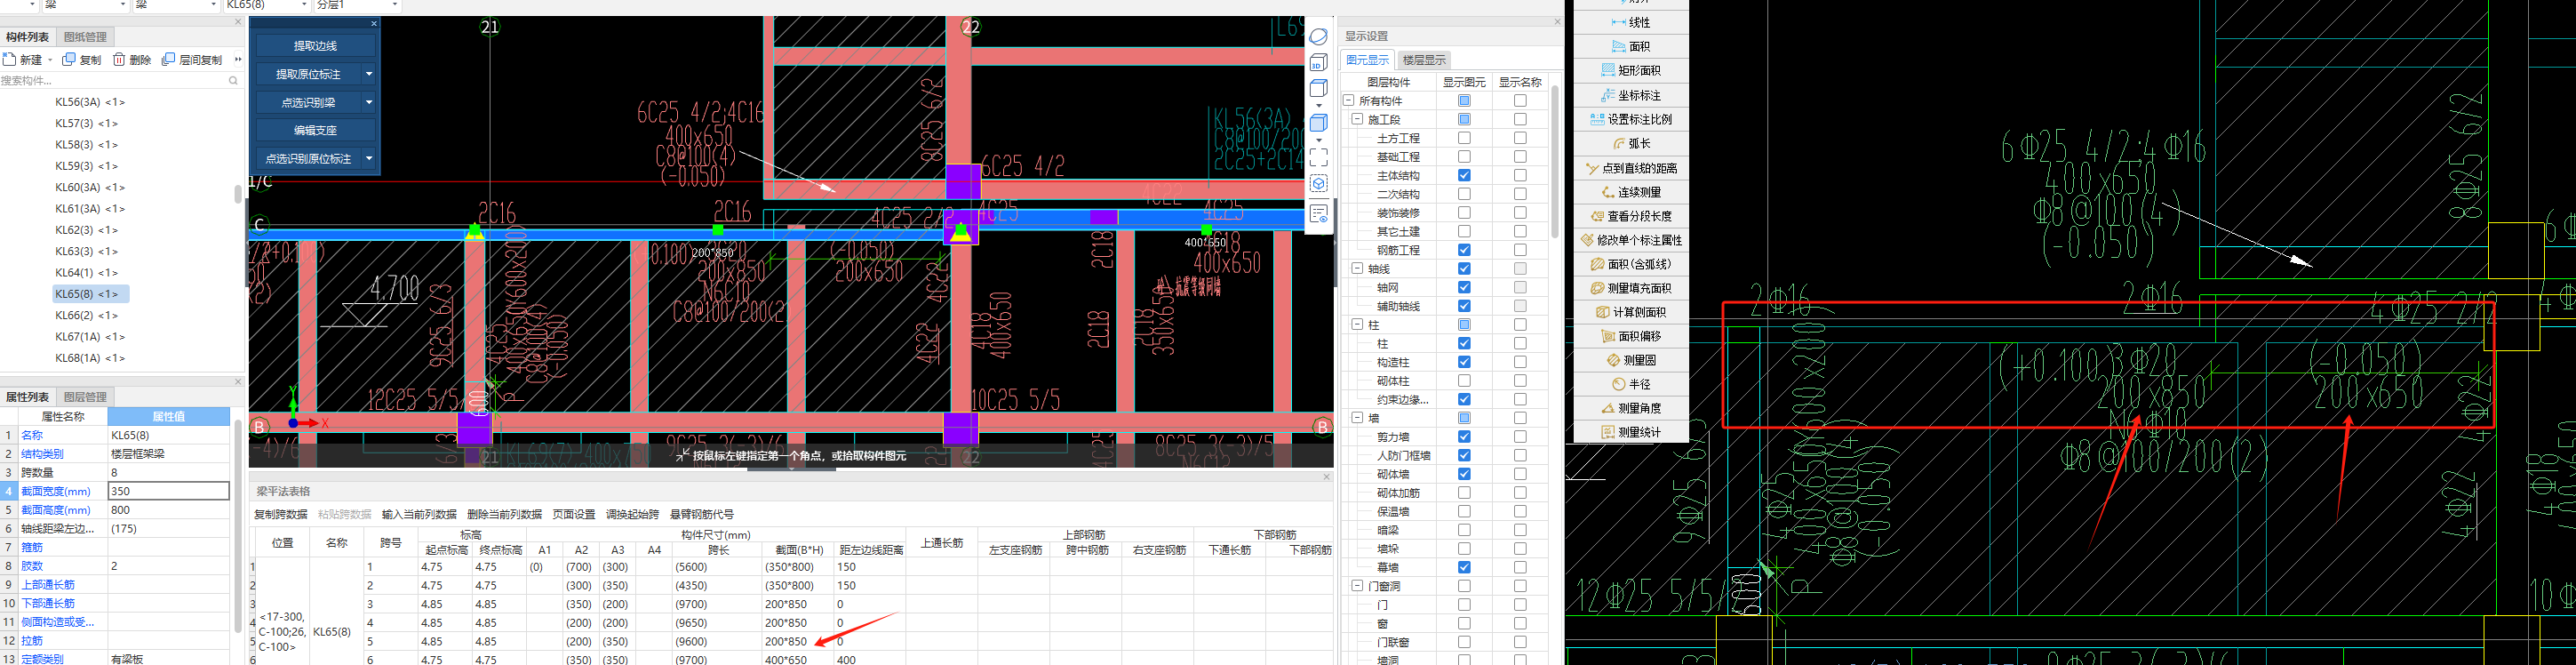Collapse the 施工段 tree node
The width and height of the screenshot is (2576, 665).
[1357, 119]
